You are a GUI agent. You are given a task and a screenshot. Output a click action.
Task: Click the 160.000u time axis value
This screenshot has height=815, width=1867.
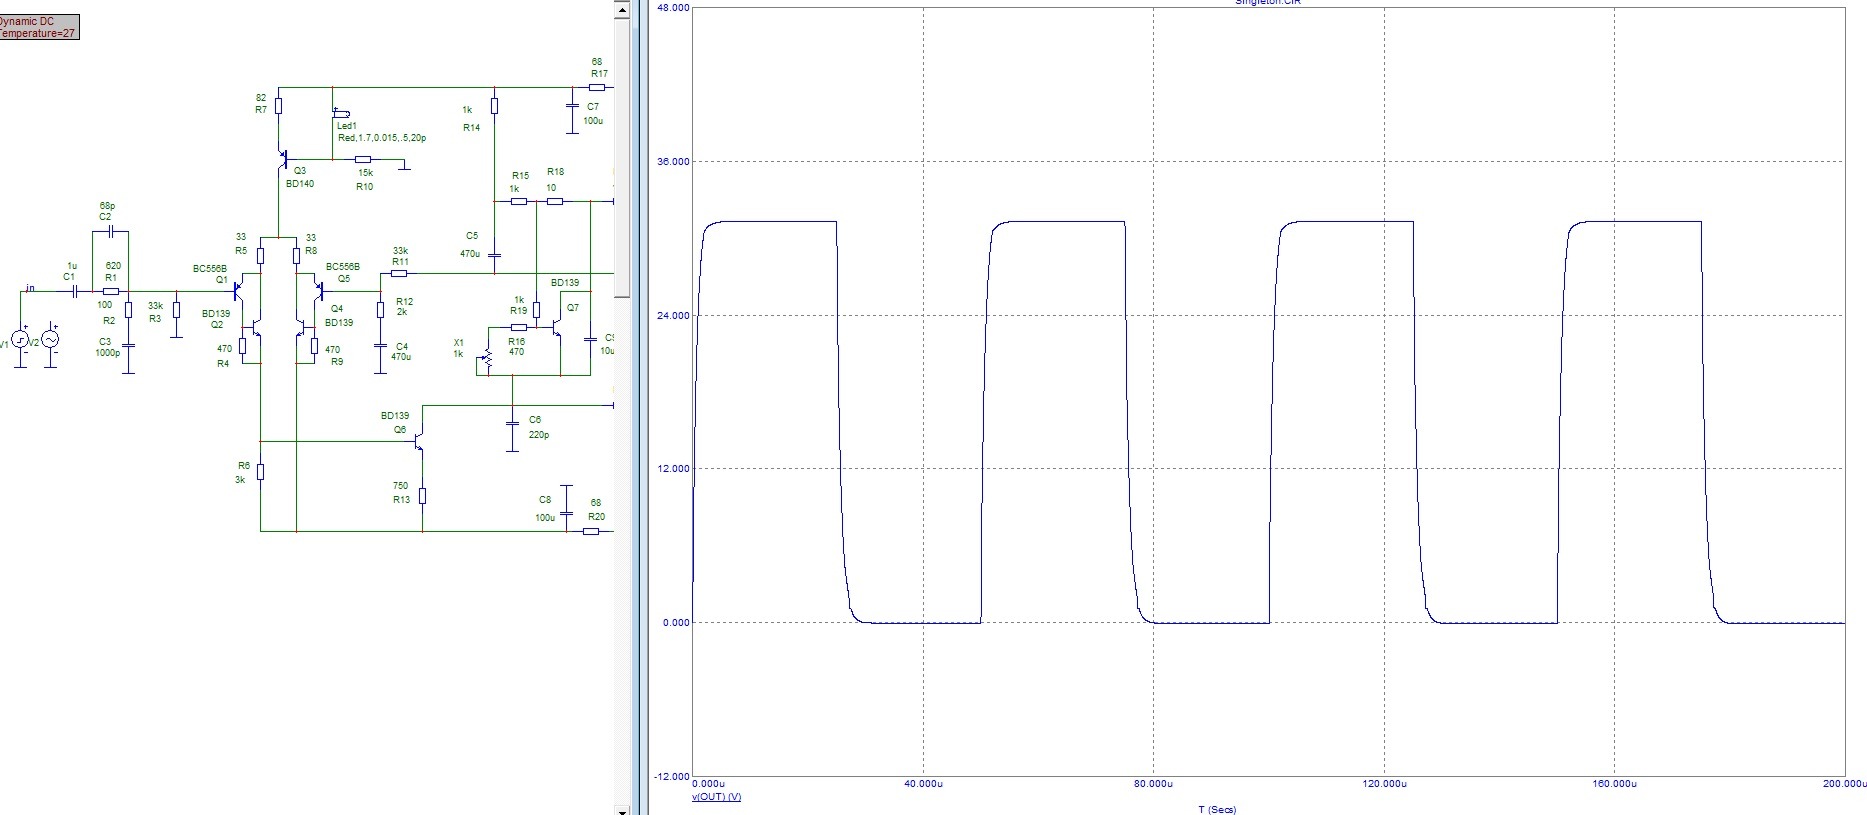click(x=1615, y=785)
